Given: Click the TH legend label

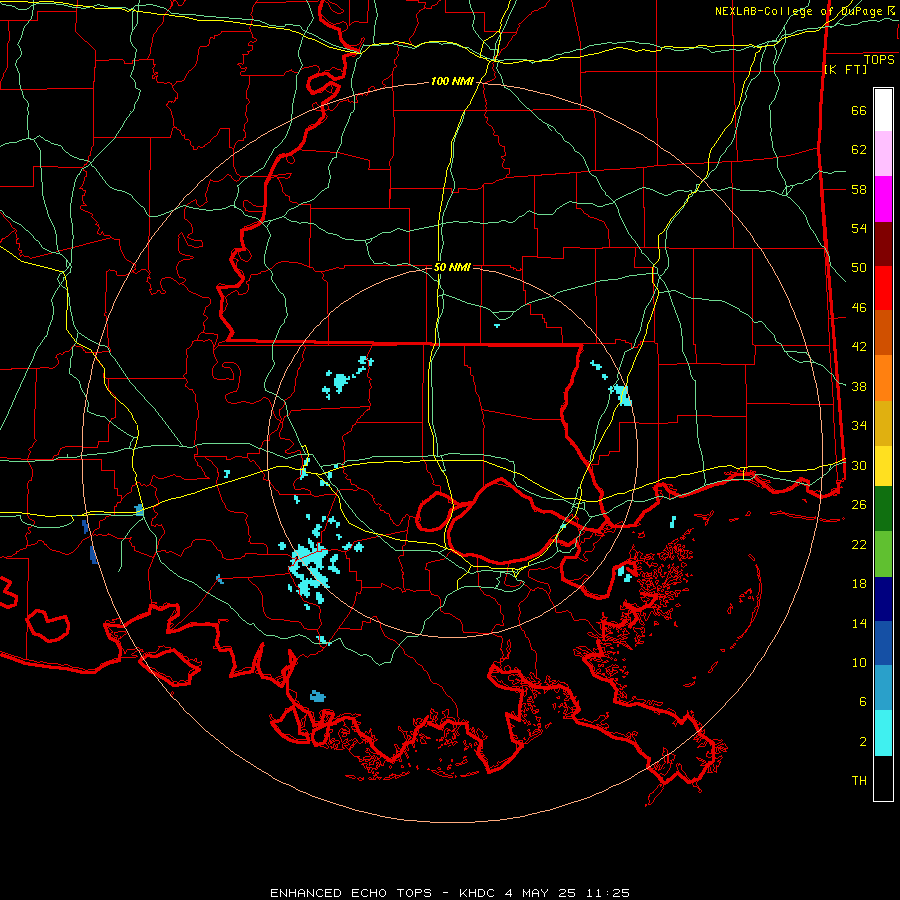Looking at the screenshot, I should point(859,780).
